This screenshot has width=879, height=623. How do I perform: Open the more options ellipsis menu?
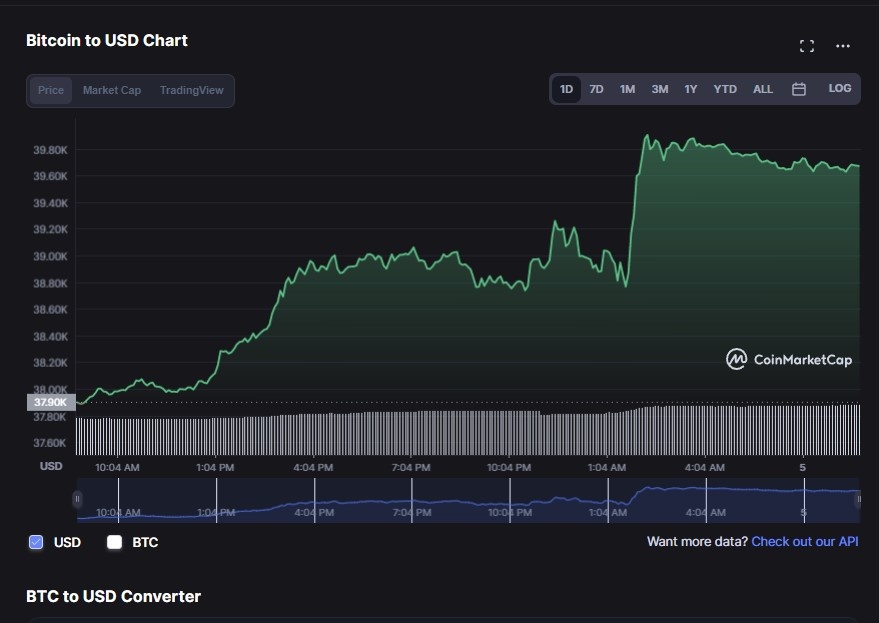843,45
